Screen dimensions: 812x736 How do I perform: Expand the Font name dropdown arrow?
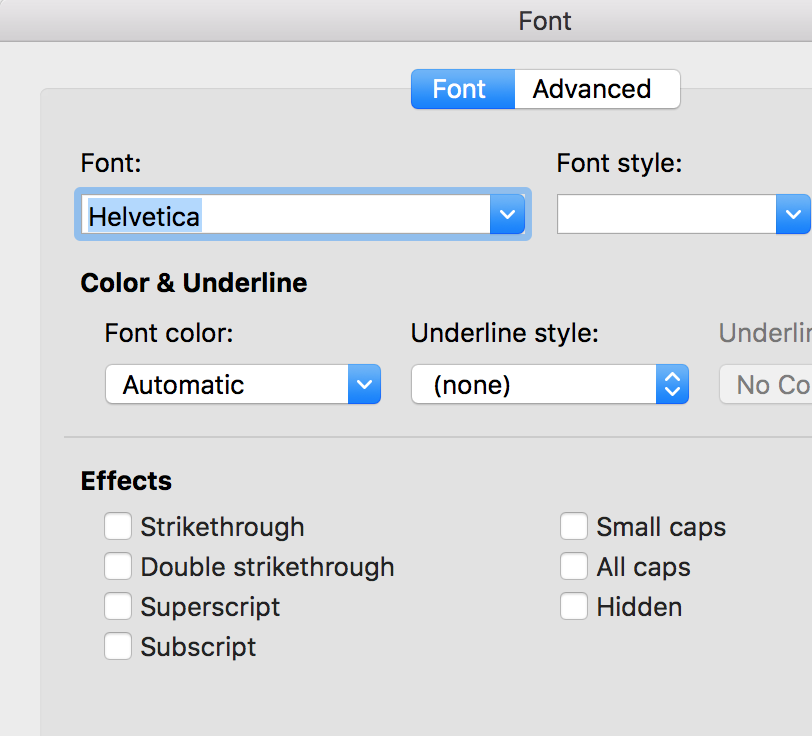coord(507,215)
